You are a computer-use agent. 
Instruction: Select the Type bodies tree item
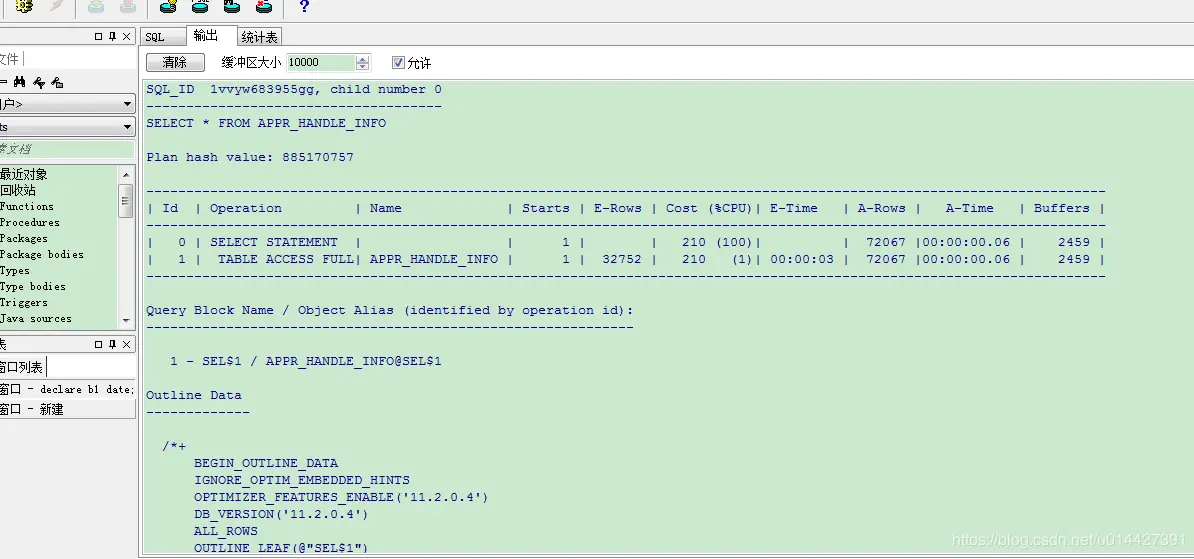click(x=33, y=286)
